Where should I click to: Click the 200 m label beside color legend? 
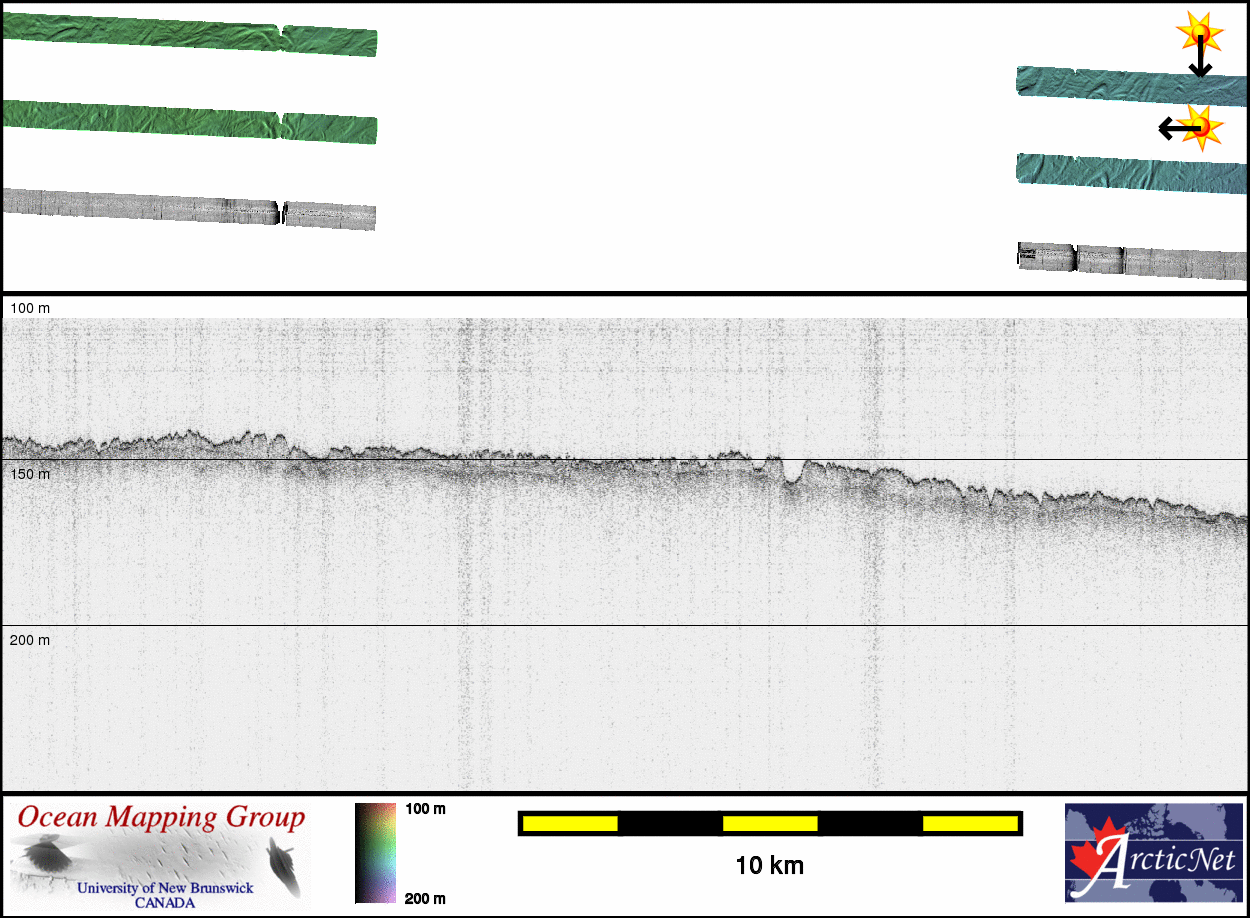point(425,898)
